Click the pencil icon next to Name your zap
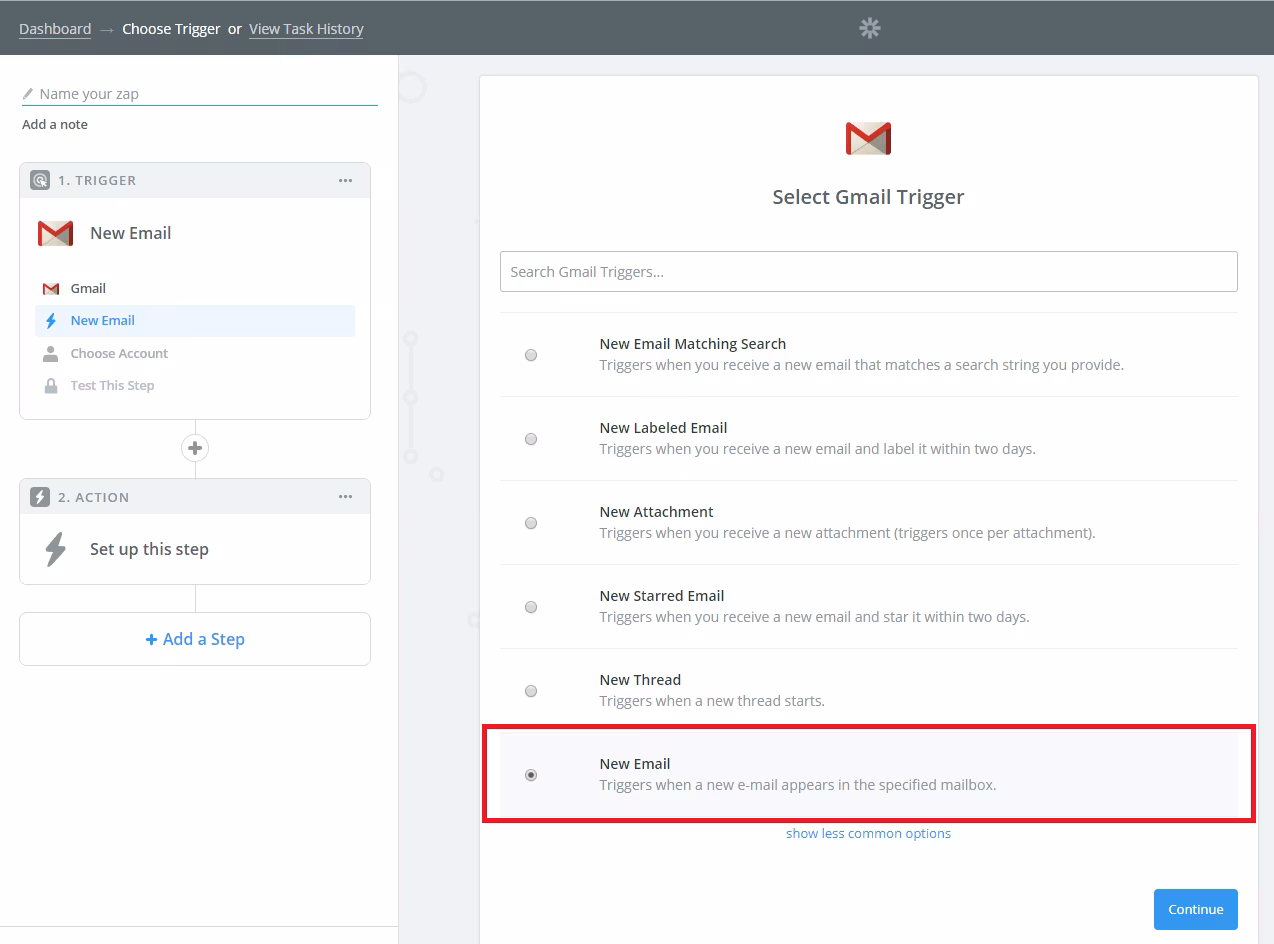Image resolution: width=1274 pixels, height=944 pixels. click(x=28, y=94)
